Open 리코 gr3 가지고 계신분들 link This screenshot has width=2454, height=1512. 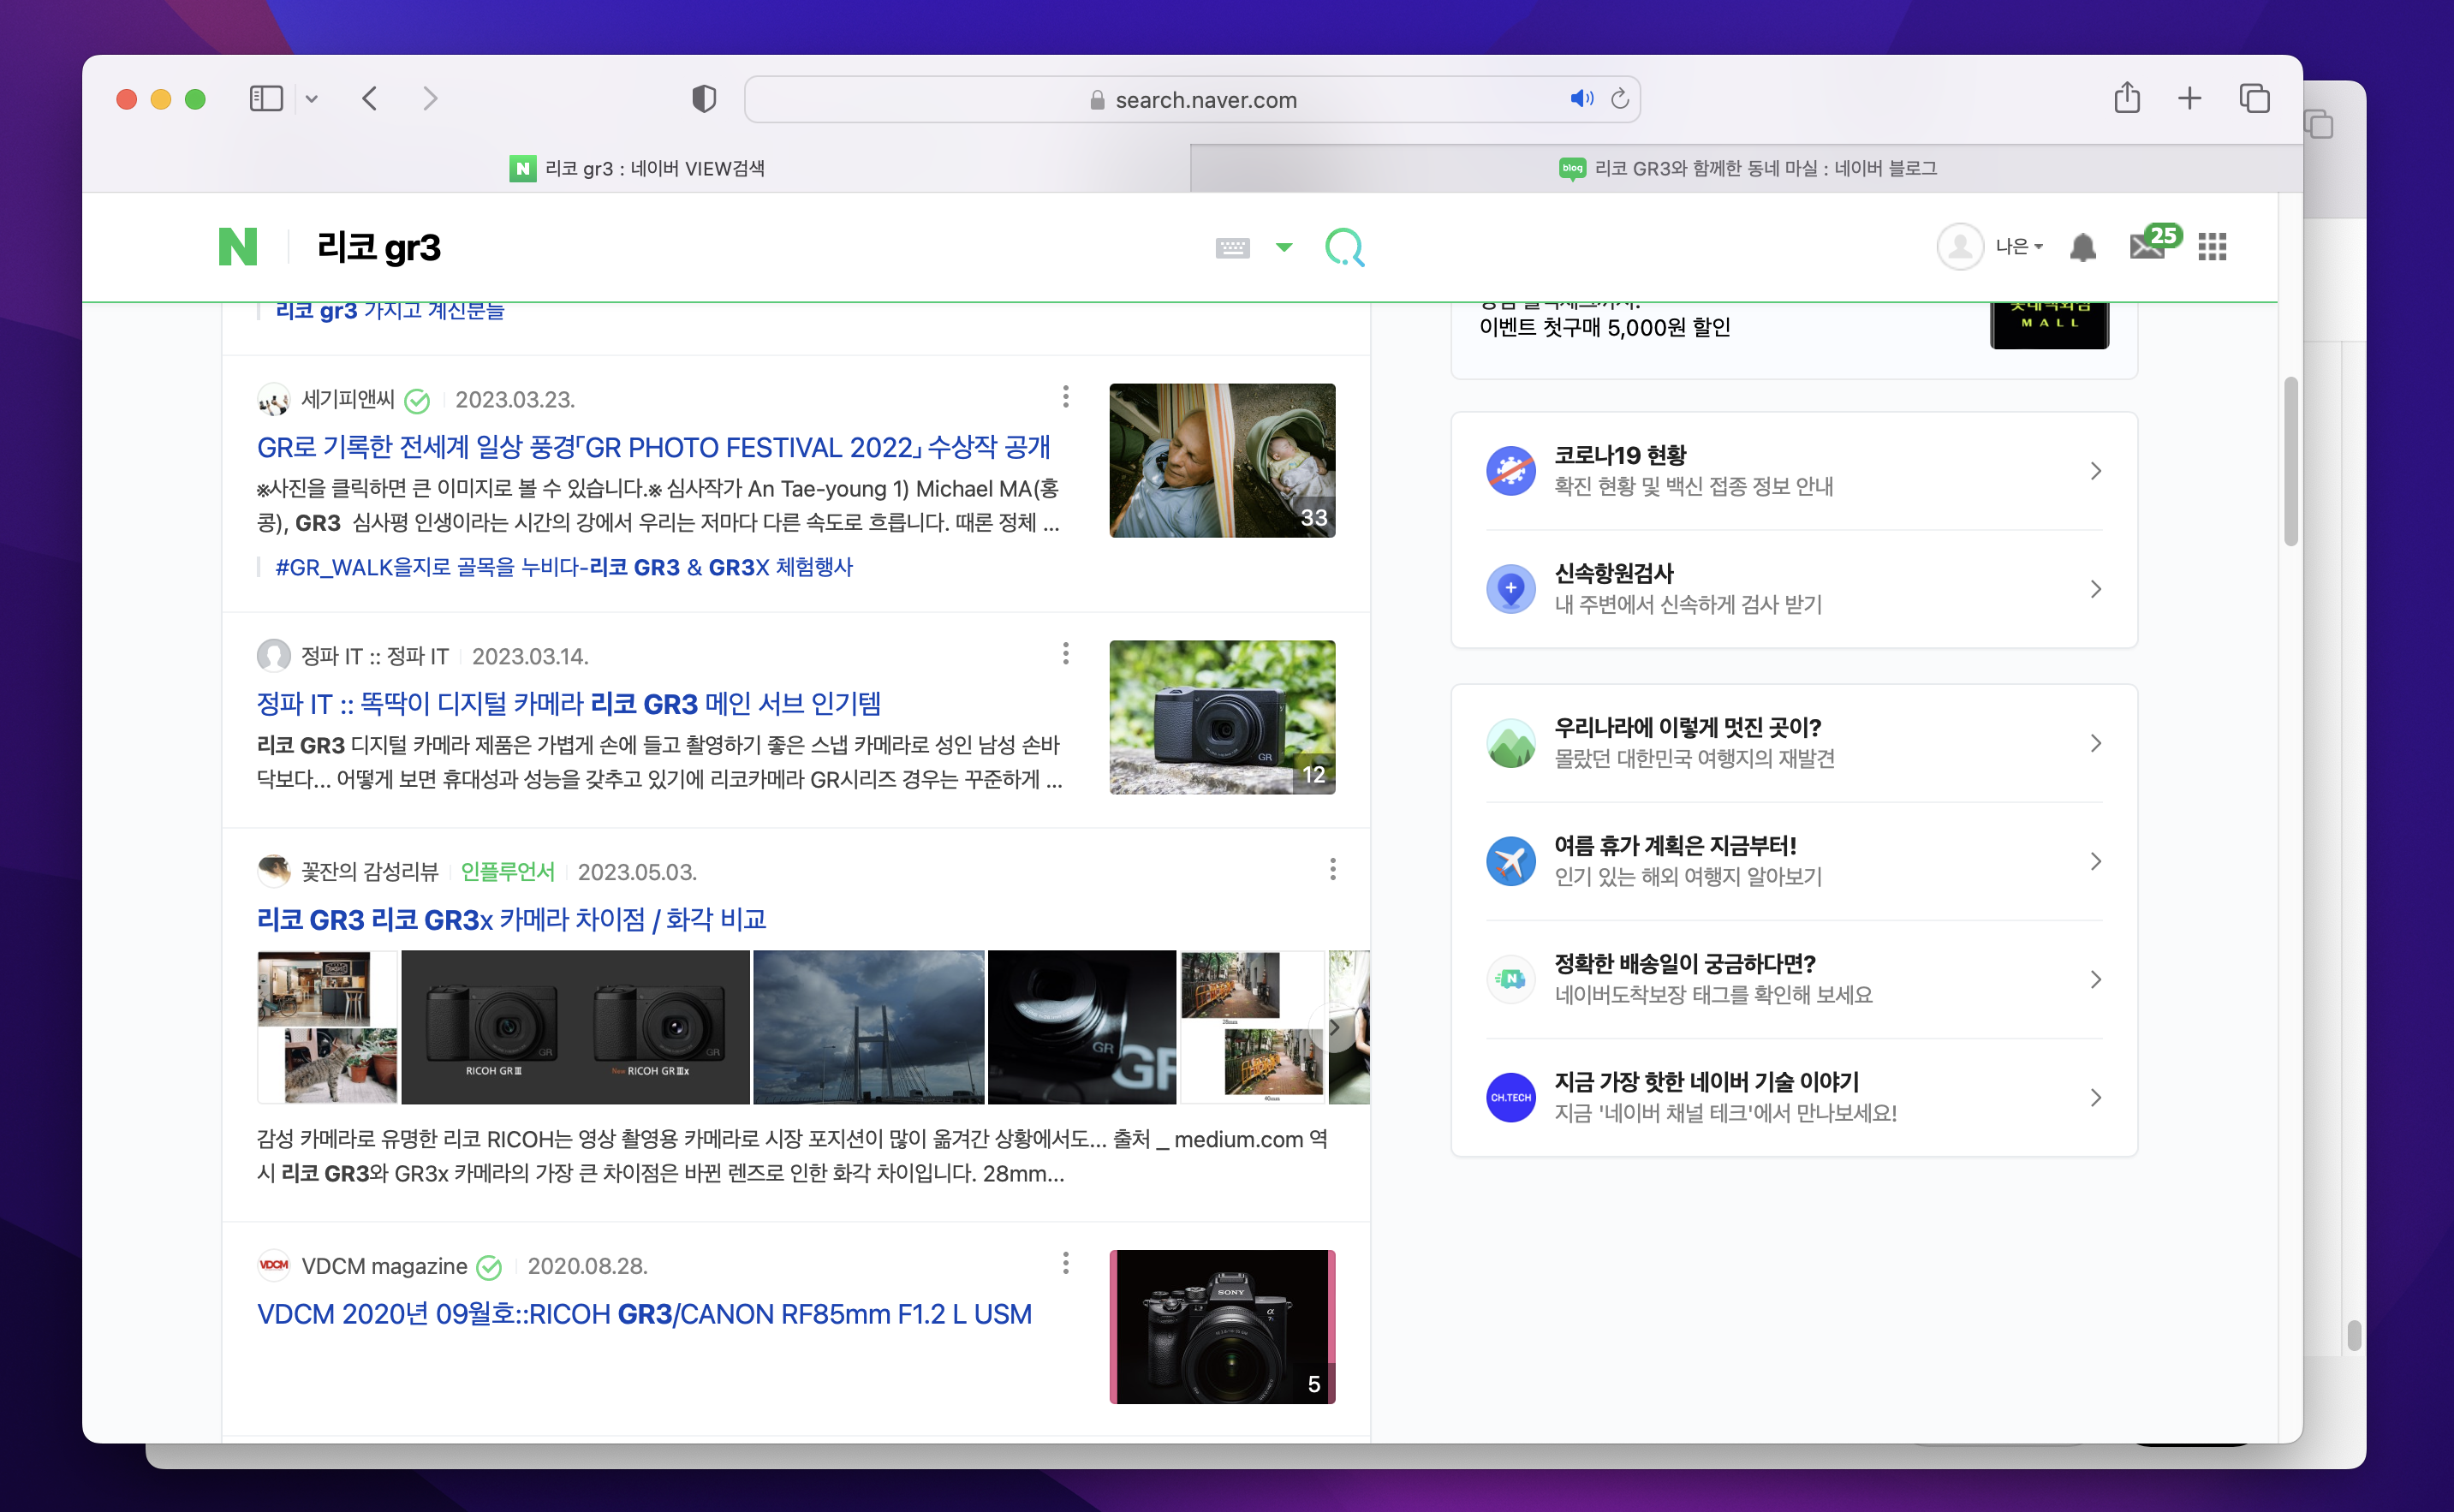(x=390, y=311)
